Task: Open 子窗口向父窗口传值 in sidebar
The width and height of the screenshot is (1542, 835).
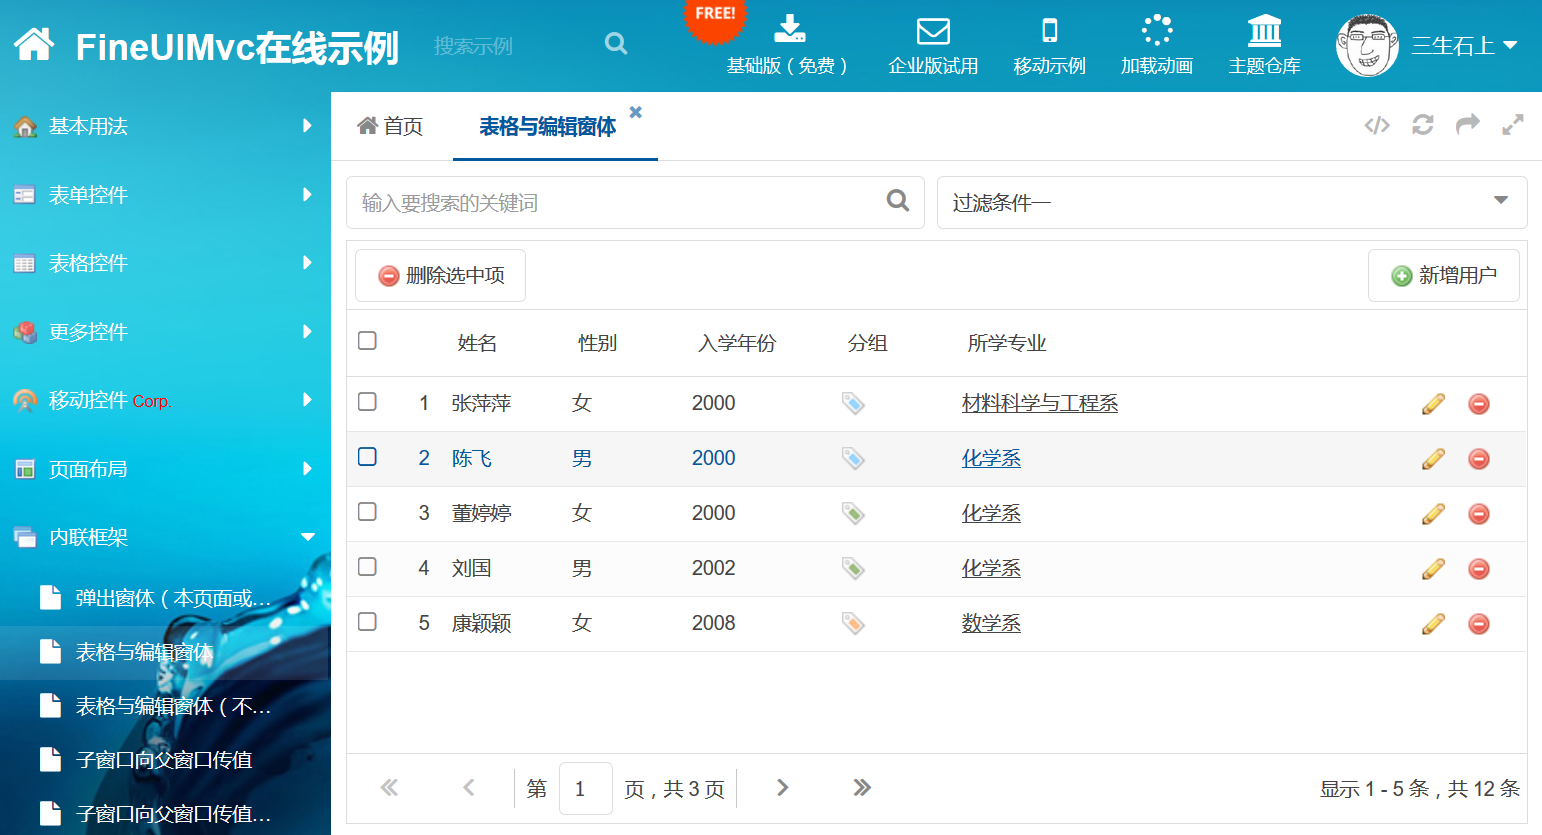Action: (164, 760)
